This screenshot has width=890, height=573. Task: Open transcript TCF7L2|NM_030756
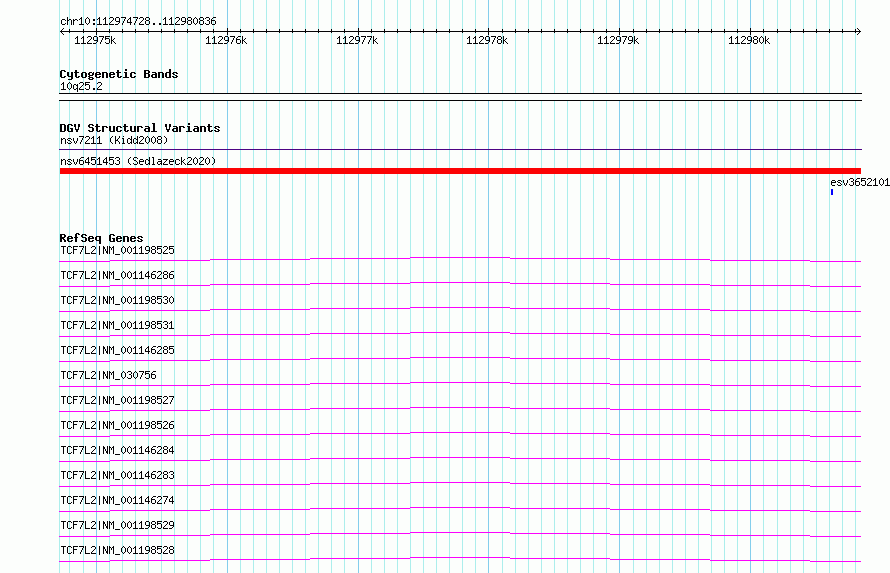click(108, 375)
